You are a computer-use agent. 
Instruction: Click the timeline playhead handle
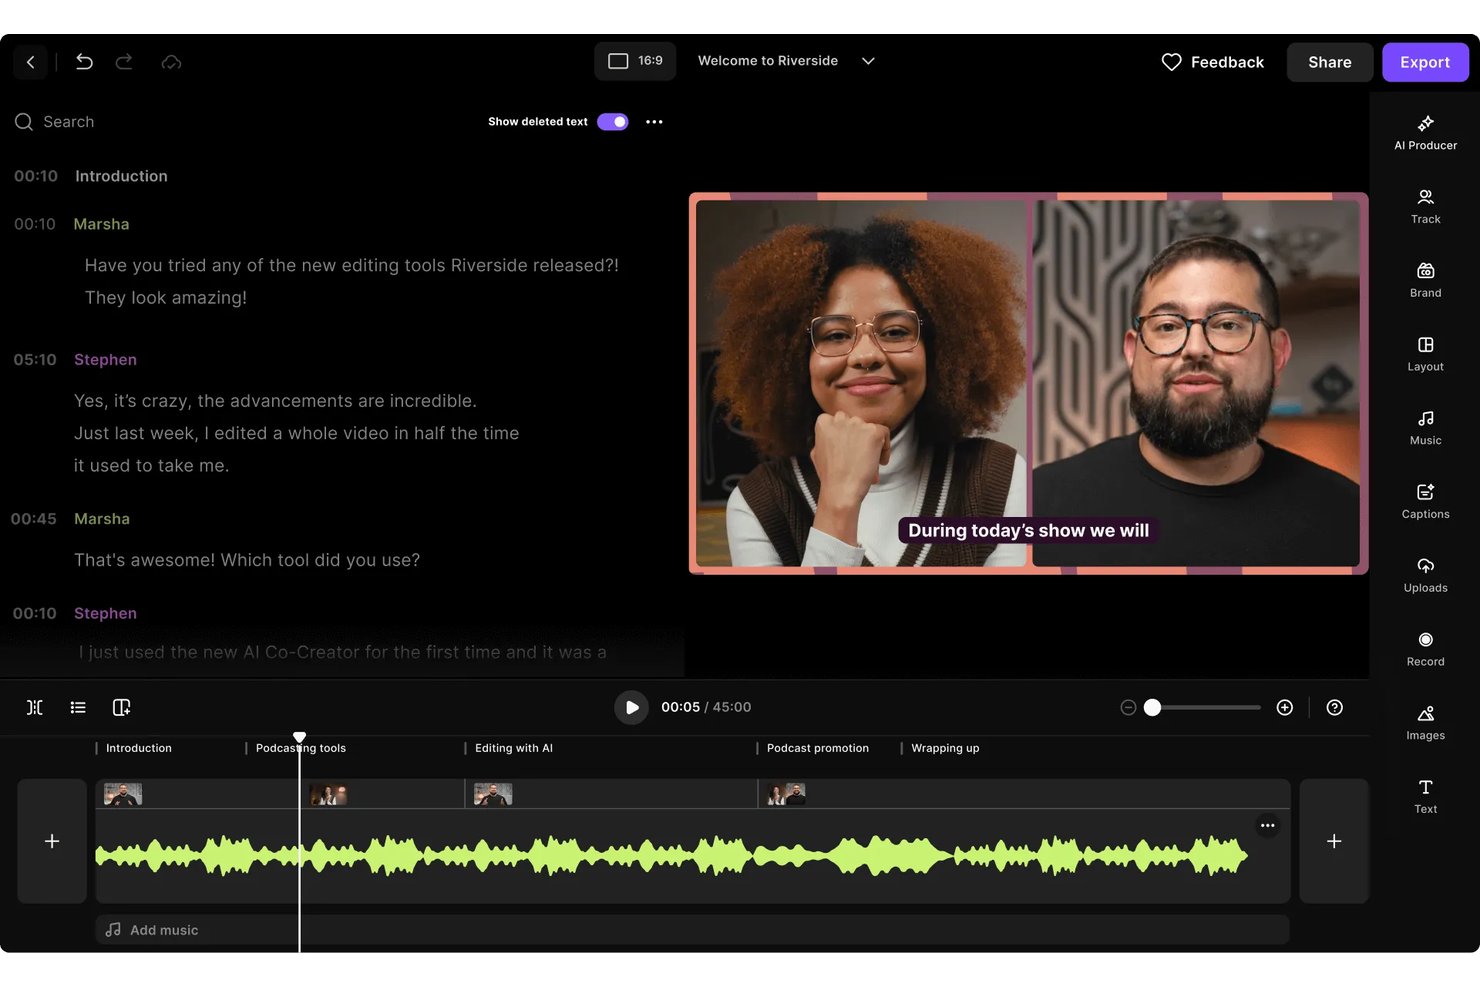pos(299,737)
